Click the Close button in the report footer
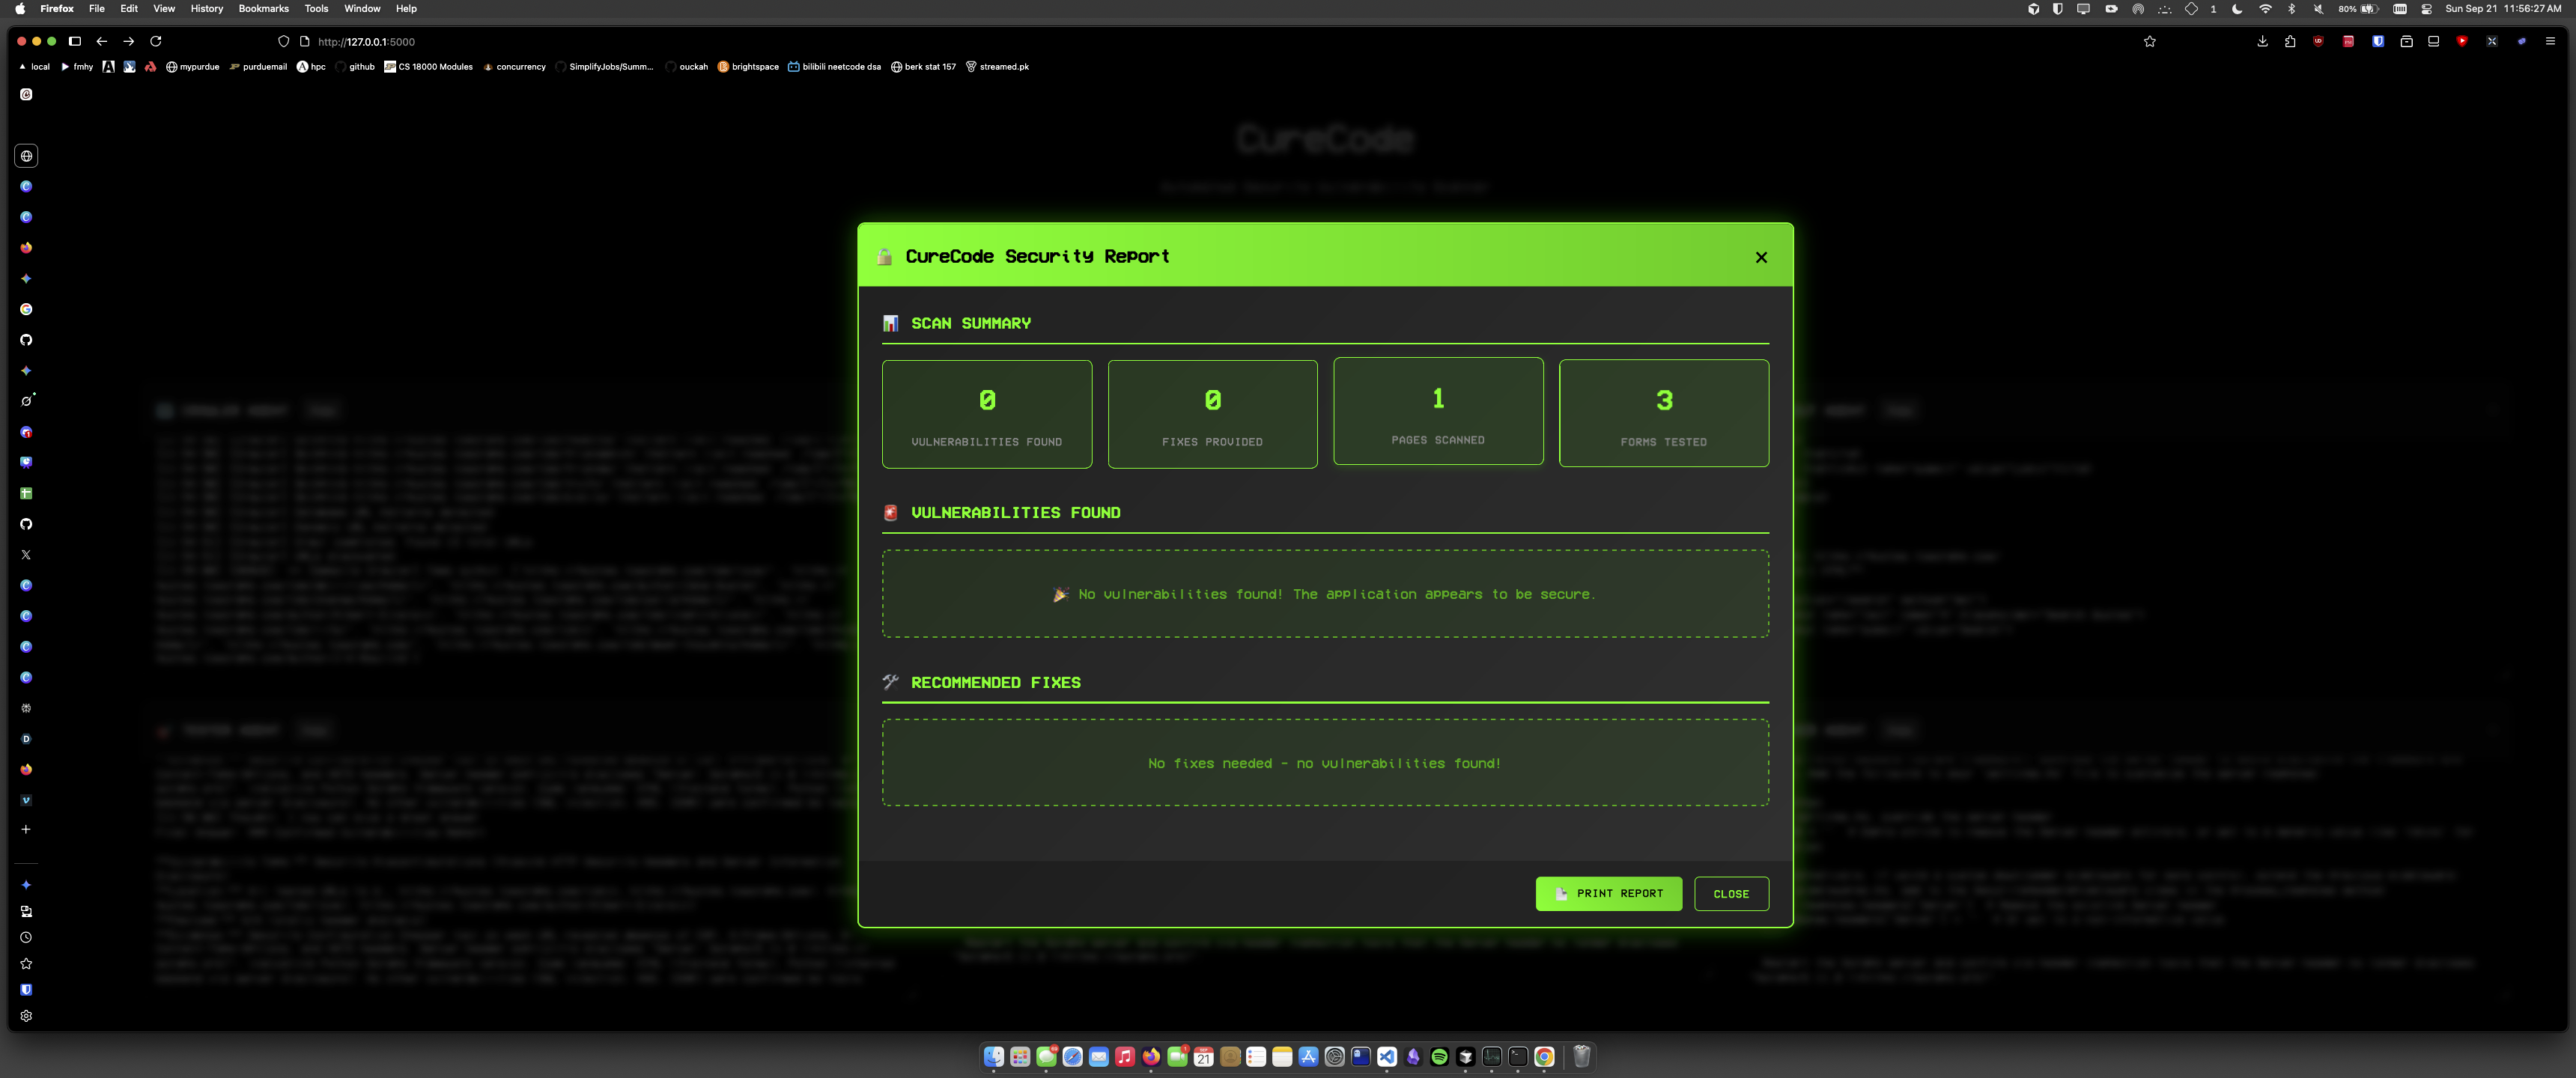 click(x=1730, y=893)
